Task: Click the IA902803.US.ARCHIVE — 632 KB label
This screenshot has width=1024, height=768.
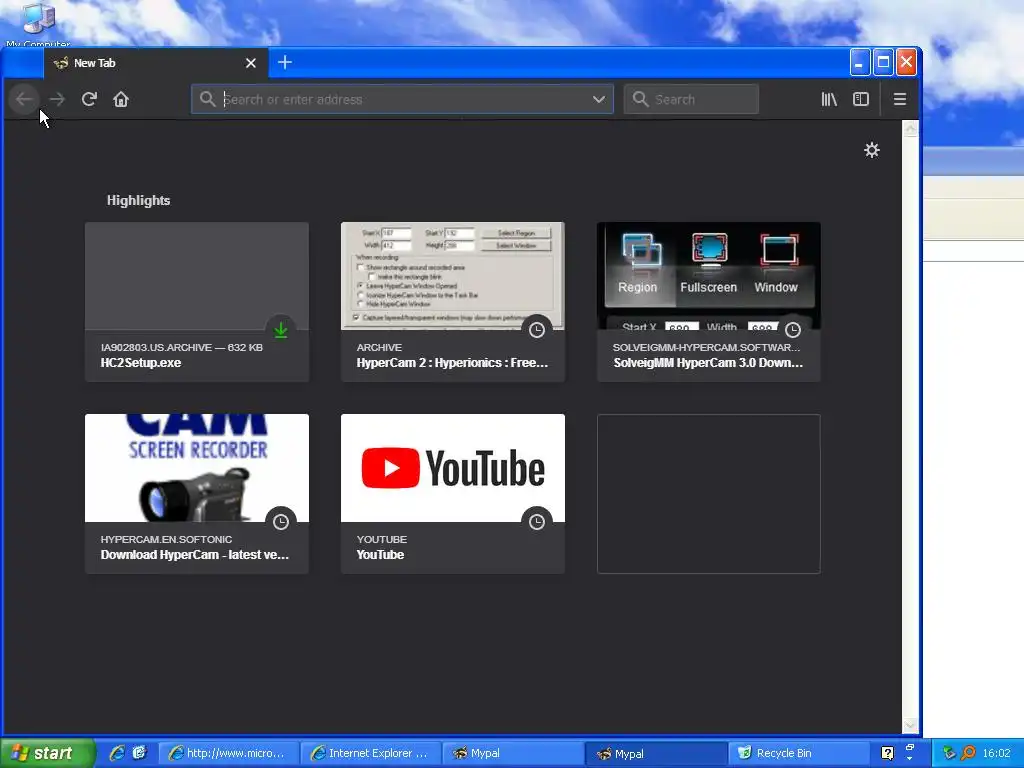Action: pyautogui.click(x=182, y=347)
